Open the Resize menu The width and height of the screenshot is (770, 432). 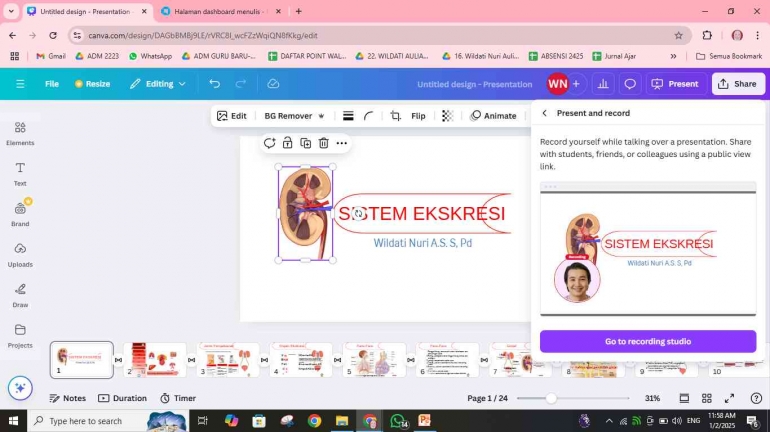point(92,84)
